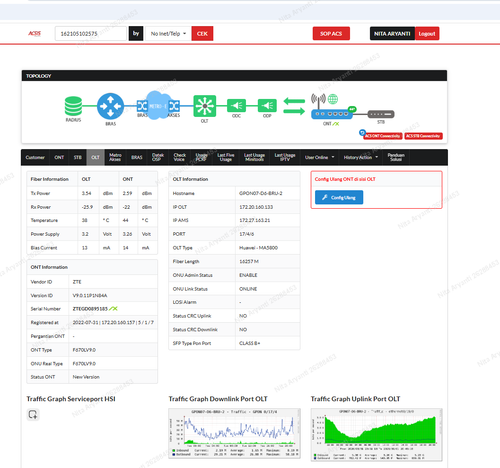Image resolution: width=500 pixels, height=468 pixels.
Task: Click the blue Config Ulang button
Action: point(339,197)
